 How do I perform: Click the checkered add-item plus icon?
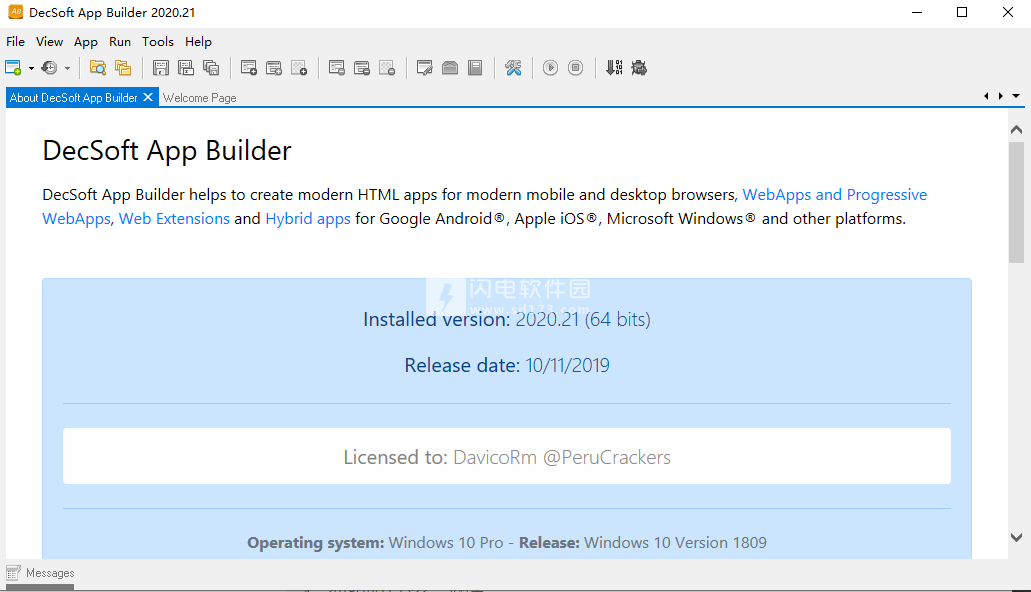click(299, 68)
